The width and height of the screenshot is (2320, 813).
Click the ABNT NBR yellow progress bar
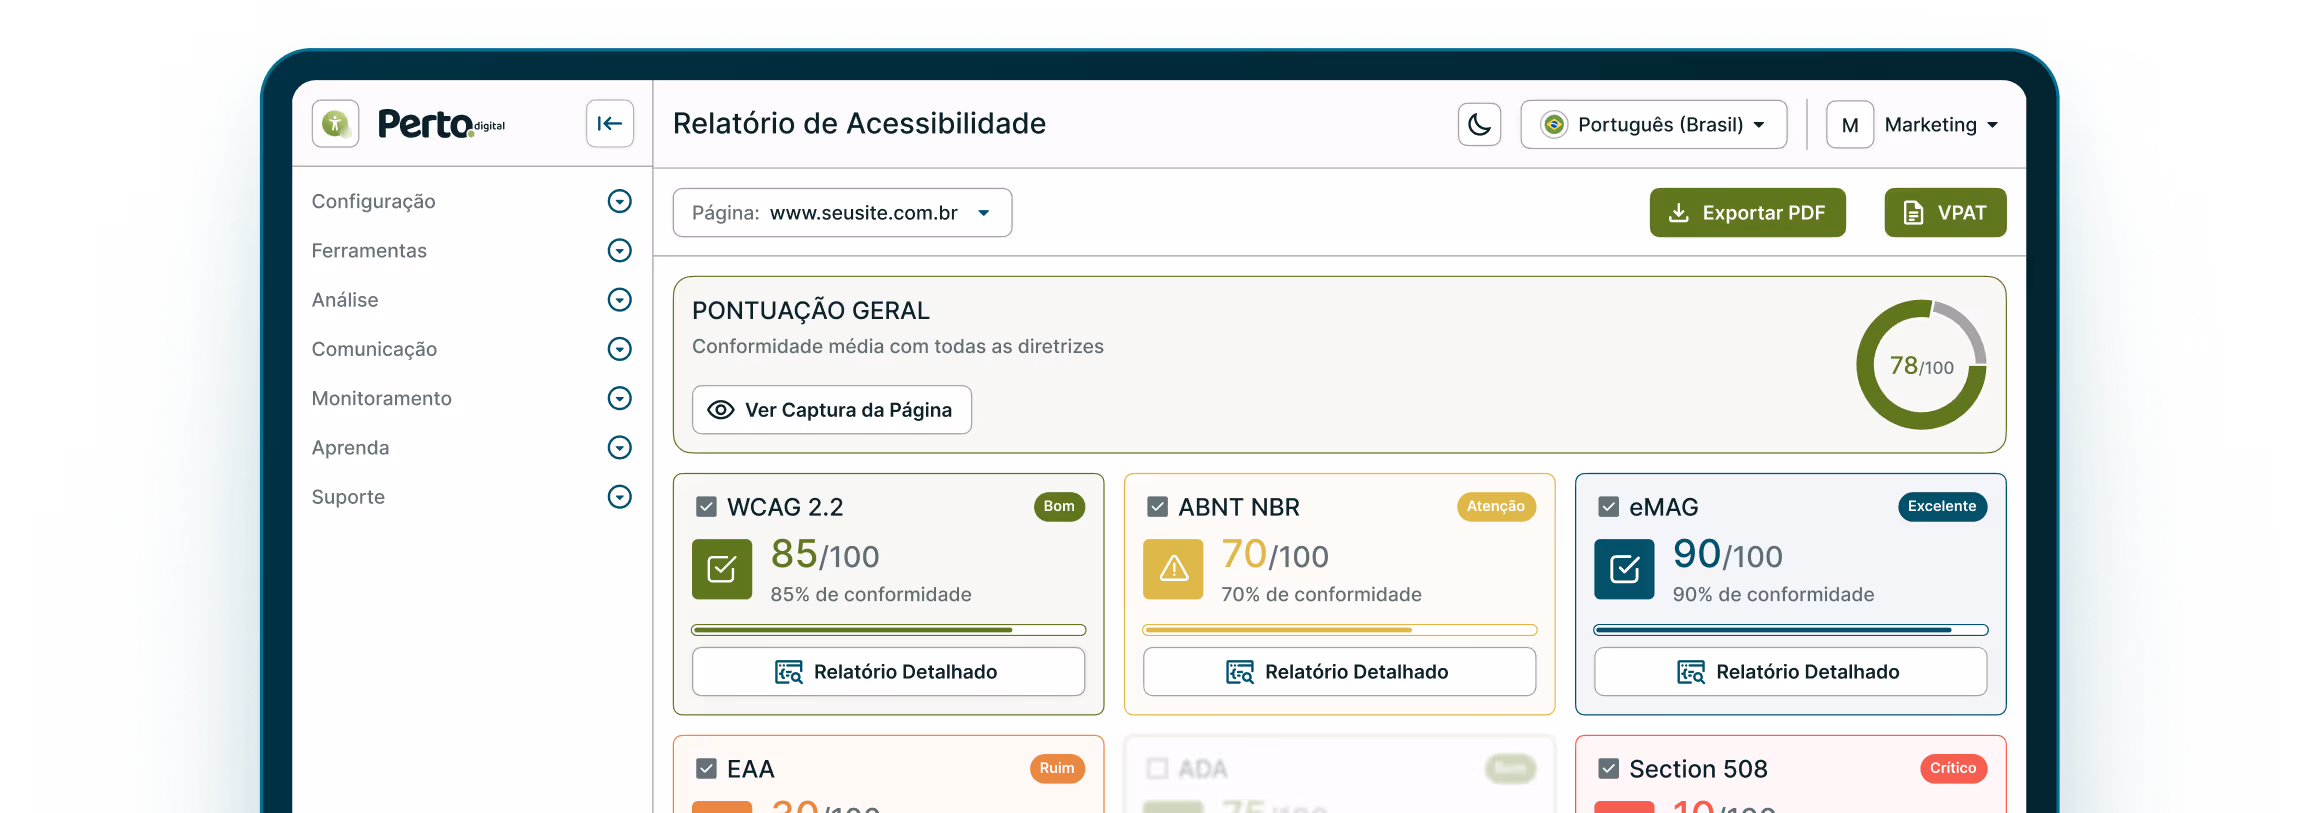(x=1339, y=630)
